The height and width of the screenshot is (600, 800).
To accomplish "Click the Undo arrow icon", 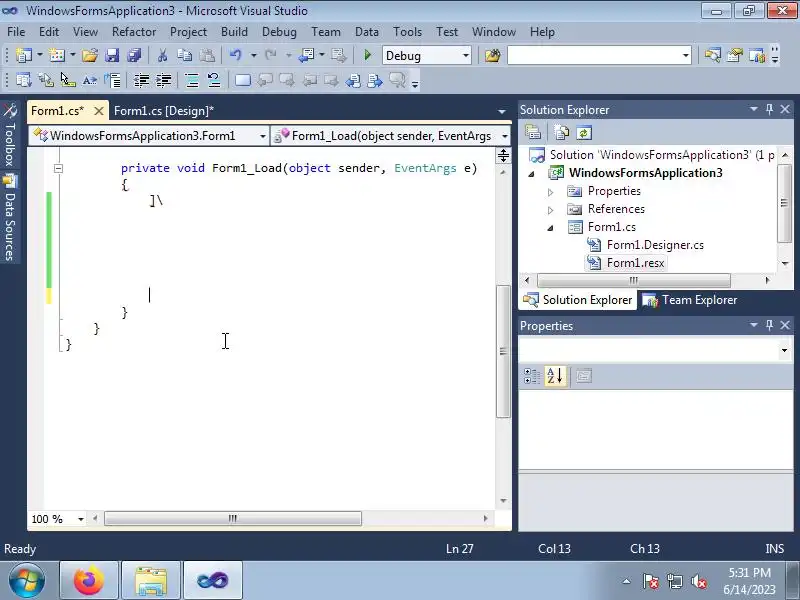I will [235, 55].
